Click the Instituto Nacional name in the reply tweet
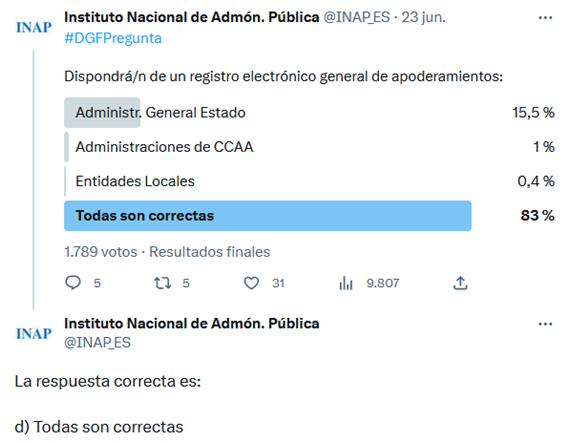570x443 pixels. (x=192, y=323)
